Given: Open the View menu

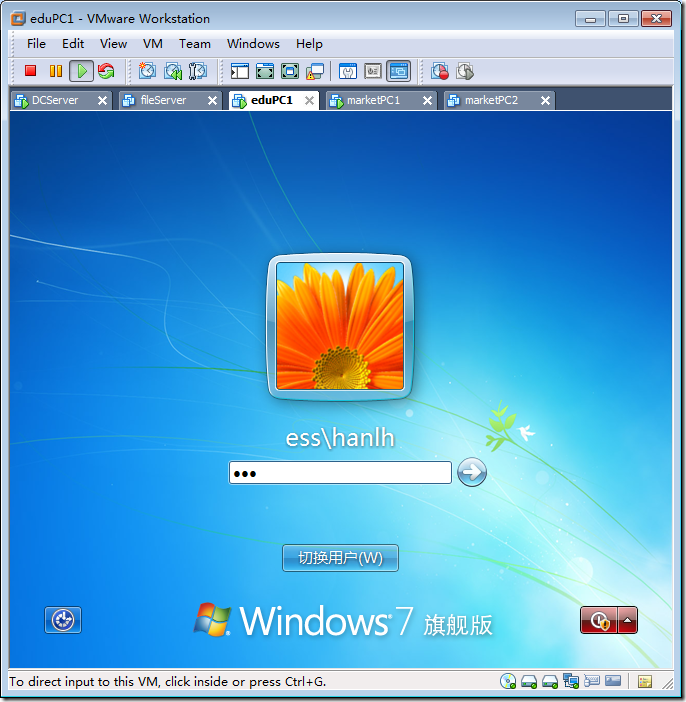Looking at the screenshot, I should (x=113, y=44).
